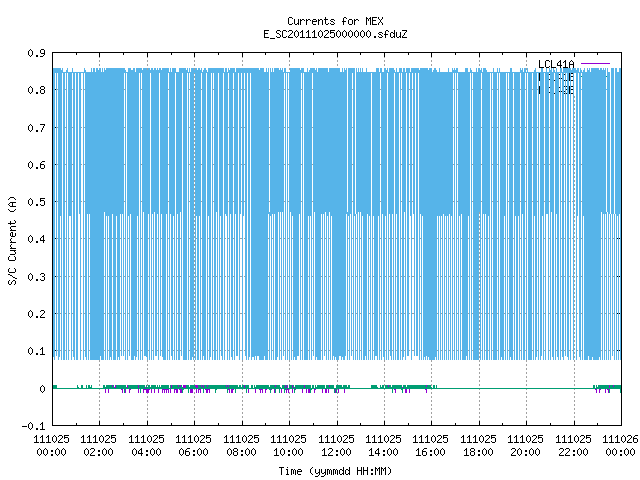Click the 0.5 y-axis tick label

point(36,202)
